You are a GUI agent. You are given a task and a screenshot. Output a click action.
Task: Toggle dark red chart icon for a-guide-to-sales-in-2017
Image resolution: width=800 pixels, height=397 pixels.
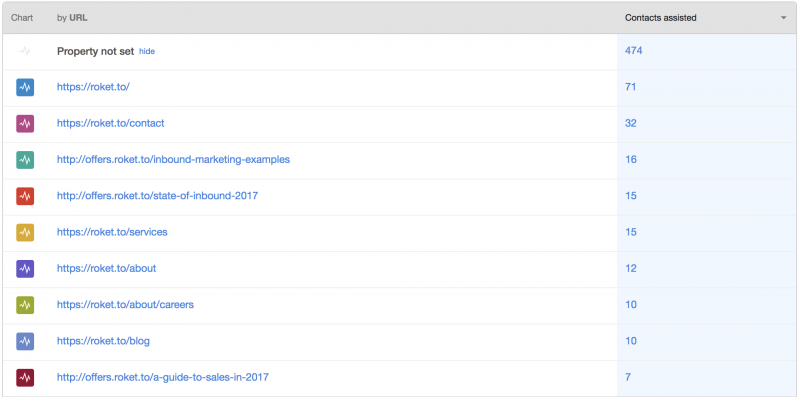25,378
